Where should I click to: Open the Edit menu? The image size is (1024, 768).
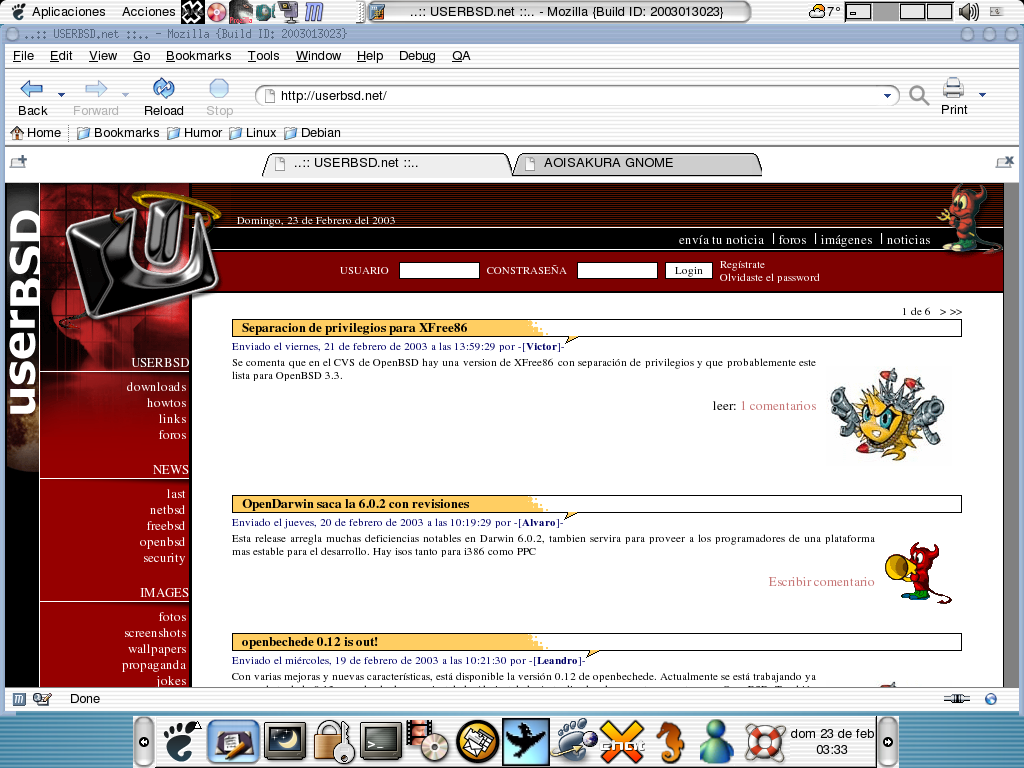[x=61, y=56]
